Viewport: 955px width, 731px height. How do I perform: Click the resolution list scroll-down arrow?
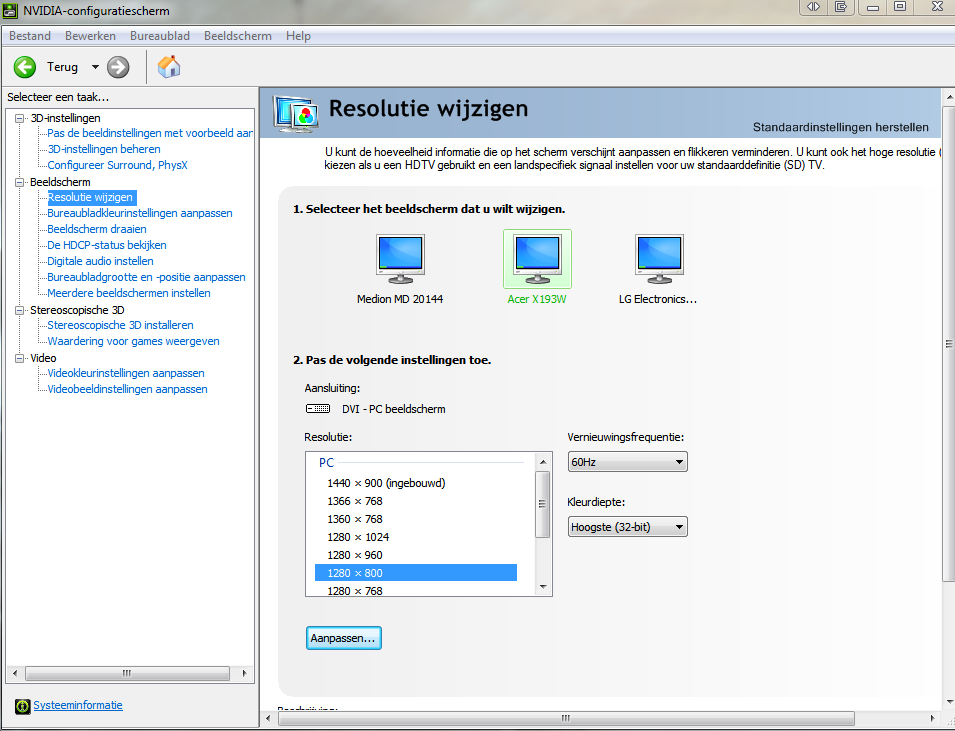[x=543, y=587]
